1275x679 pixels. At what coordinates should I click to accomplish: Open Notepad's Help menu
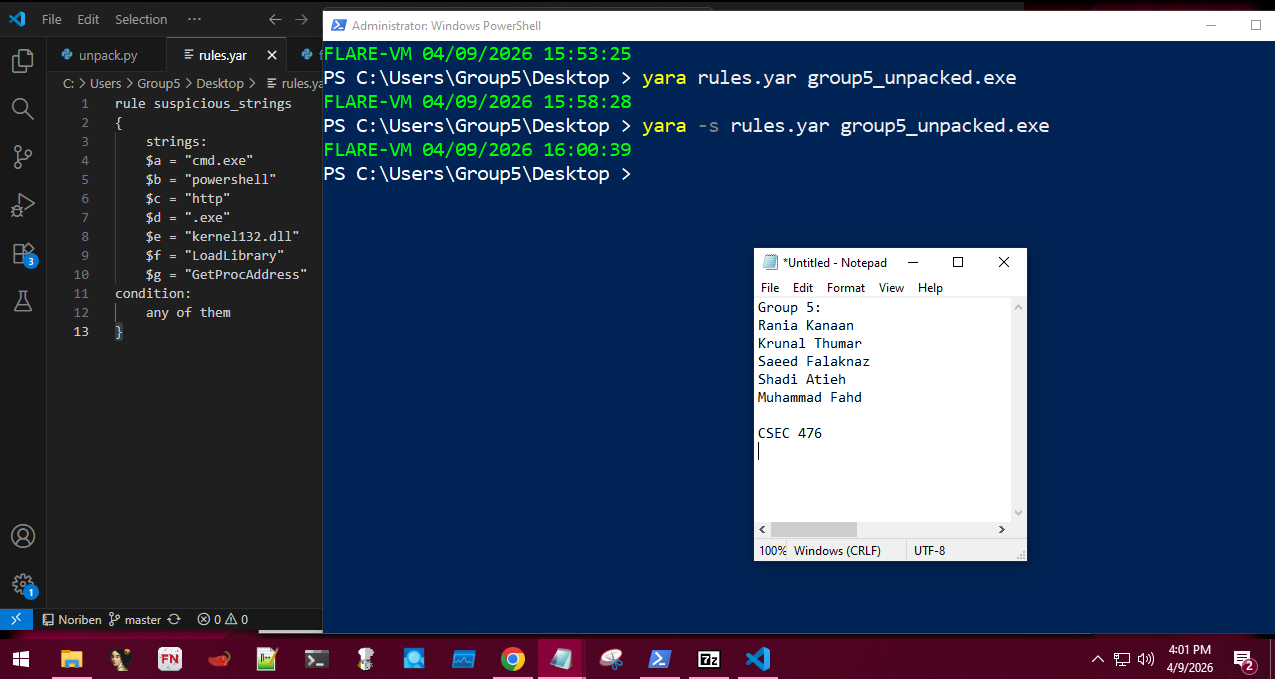click(930, 287)
